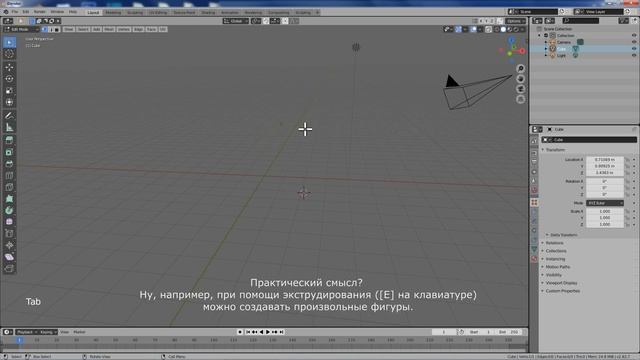Hide the Camera in outliner
The height and width of the screenshot is (360, 640).
pyautogui.click(x=634, y=42)
